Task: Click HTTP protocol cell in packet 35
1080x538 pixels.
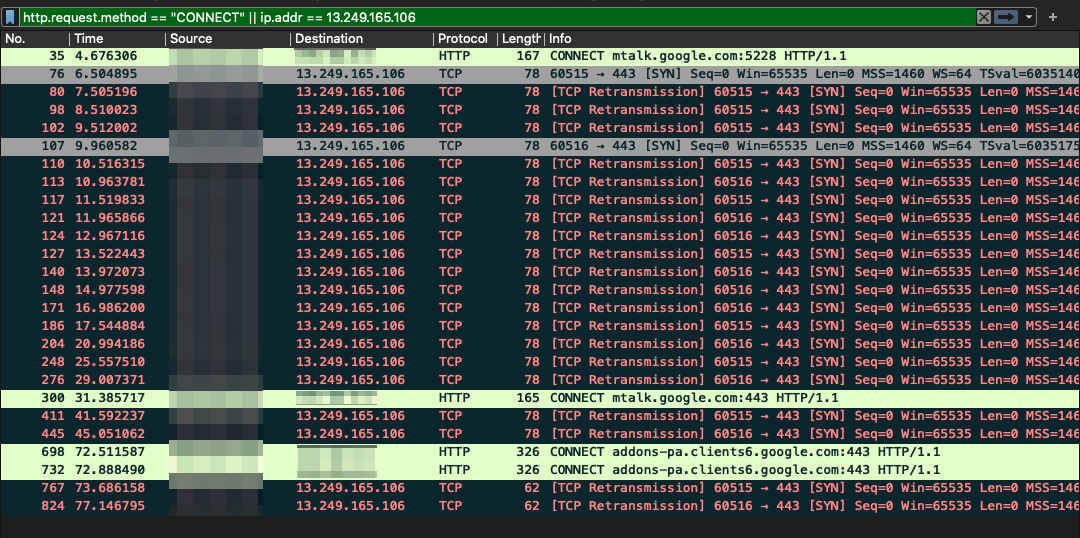Action: [x=454, y=56]
